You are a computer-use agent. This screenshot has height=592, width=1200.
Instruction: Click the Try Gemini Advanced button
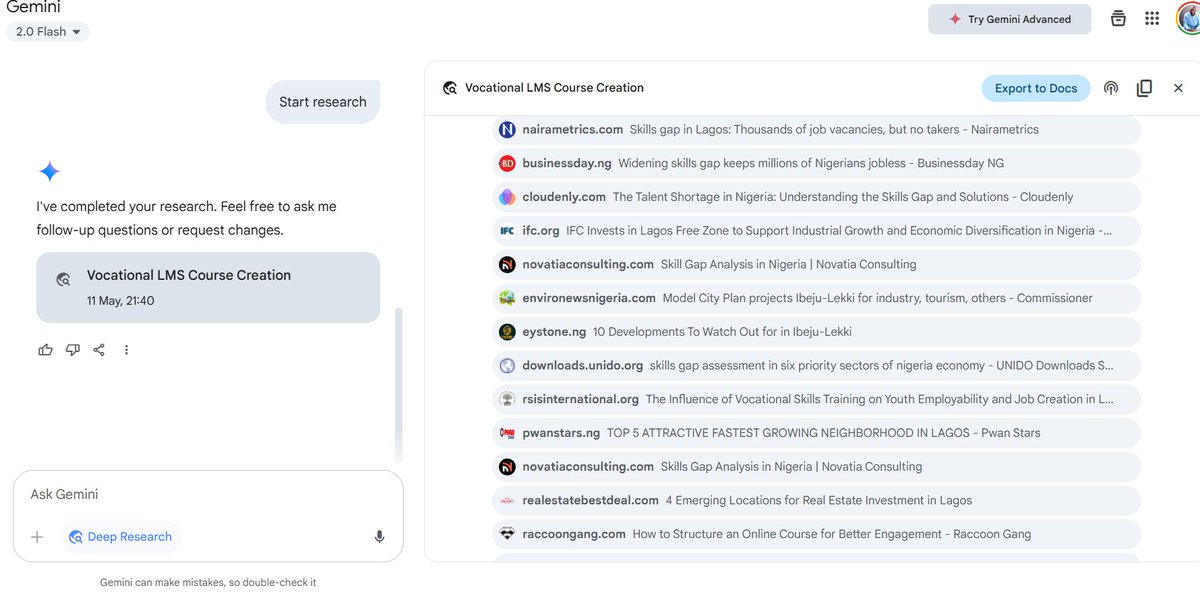pos(1009,19)
